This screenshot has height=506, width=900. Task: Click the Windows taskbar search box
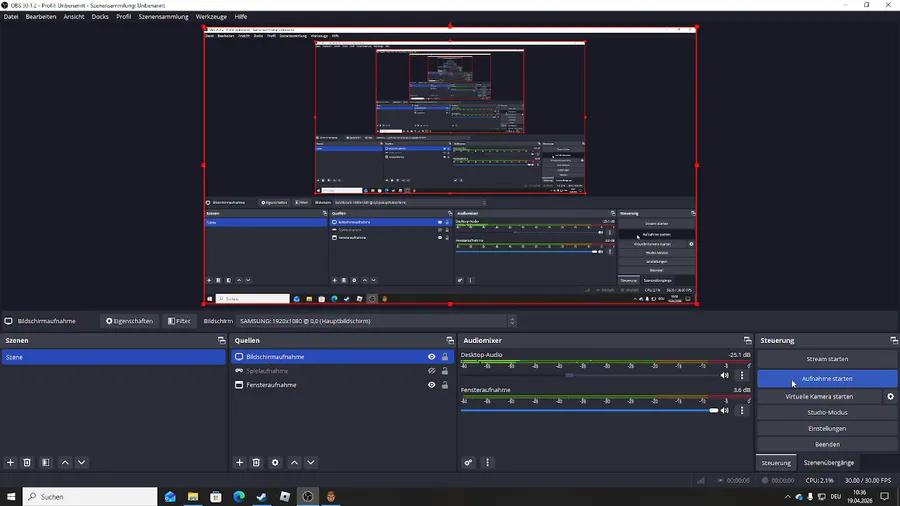click(x=90, y=497)
